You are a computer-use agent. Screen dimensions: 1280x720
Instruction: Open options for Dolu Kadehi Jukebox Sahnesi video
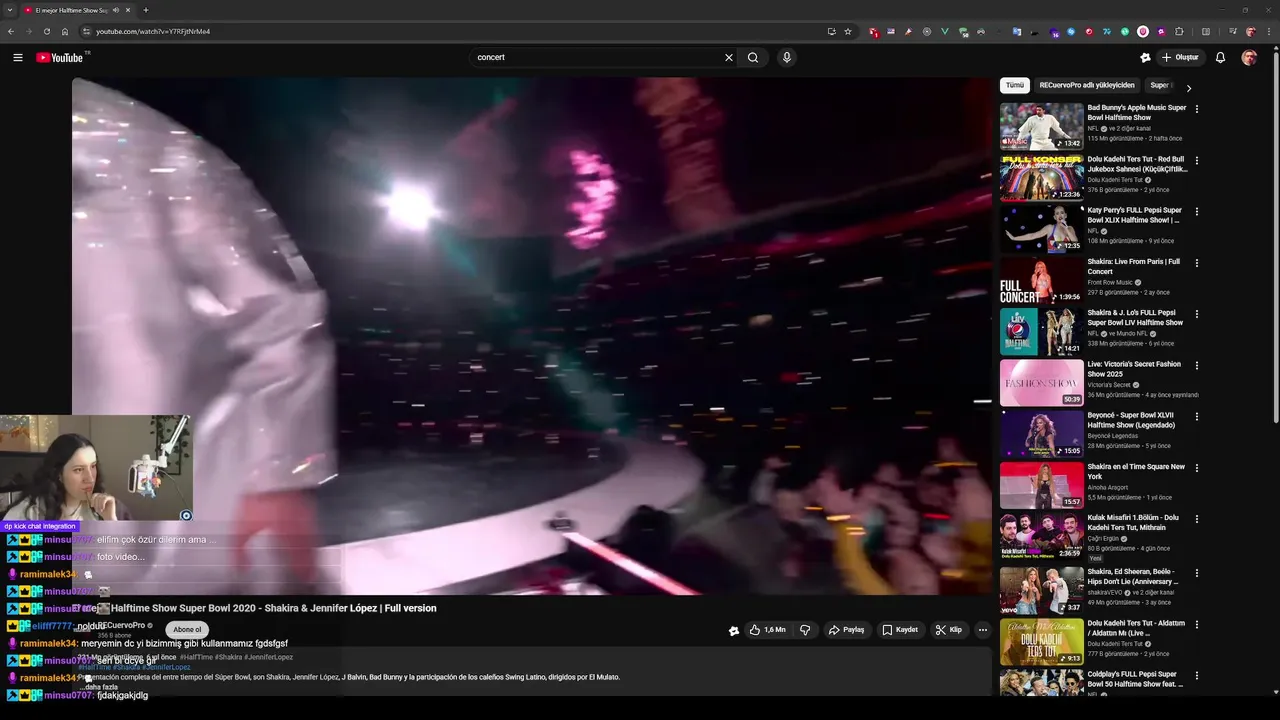(1197, 160)
